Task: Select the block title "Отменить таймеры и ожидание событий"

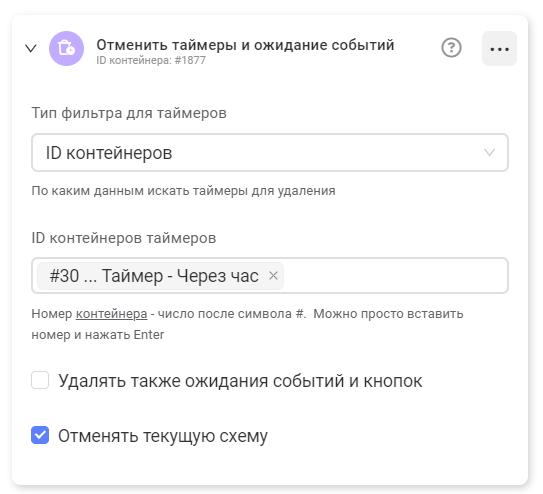Action: (x=245, y=45)
